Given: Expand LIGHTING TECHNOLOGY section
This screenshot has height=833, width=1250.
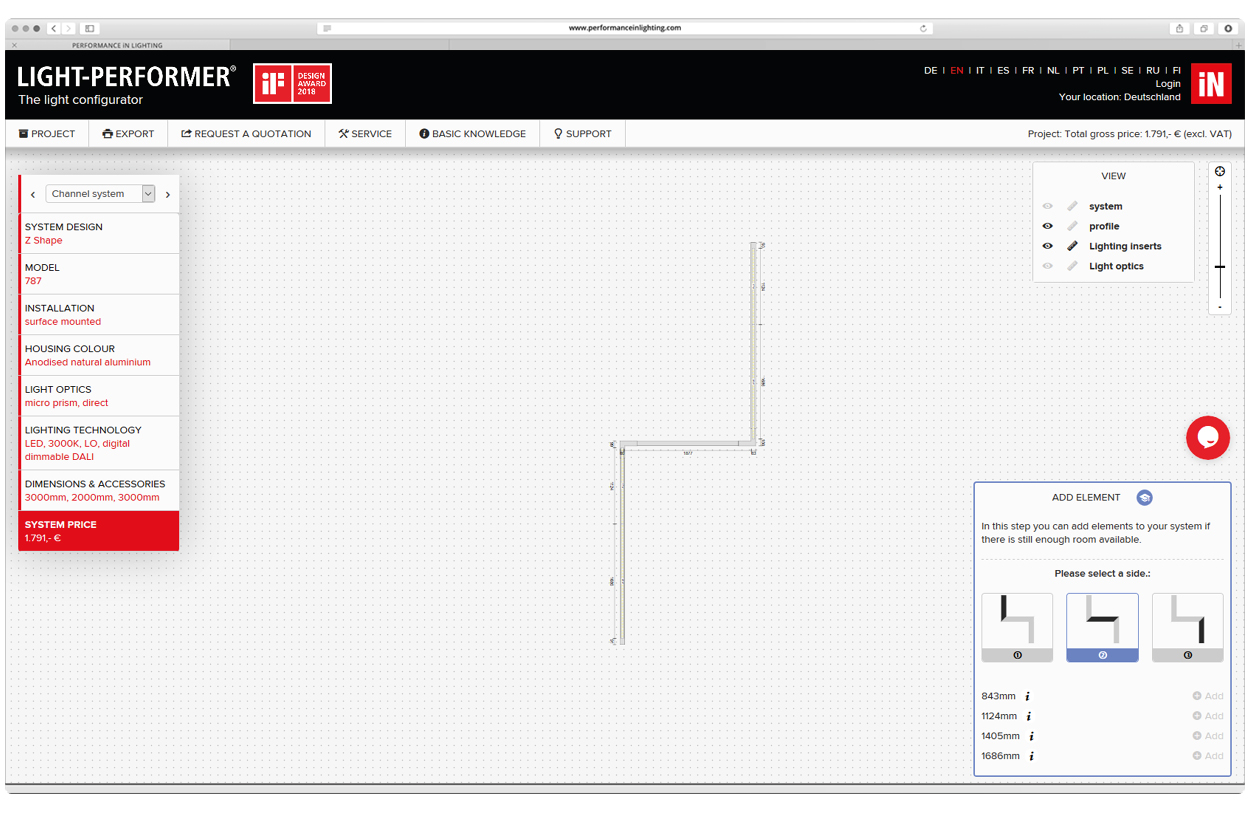Looking at the screenshot, I should tap(99, 443).
